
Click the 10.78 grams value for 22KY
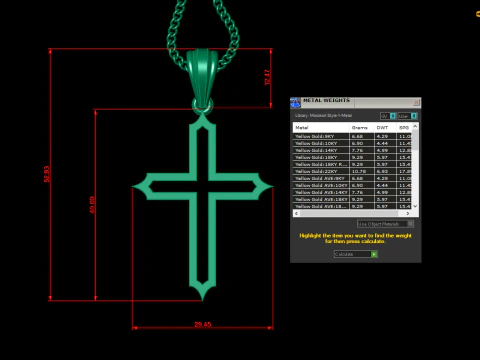(x=359, y=171)
